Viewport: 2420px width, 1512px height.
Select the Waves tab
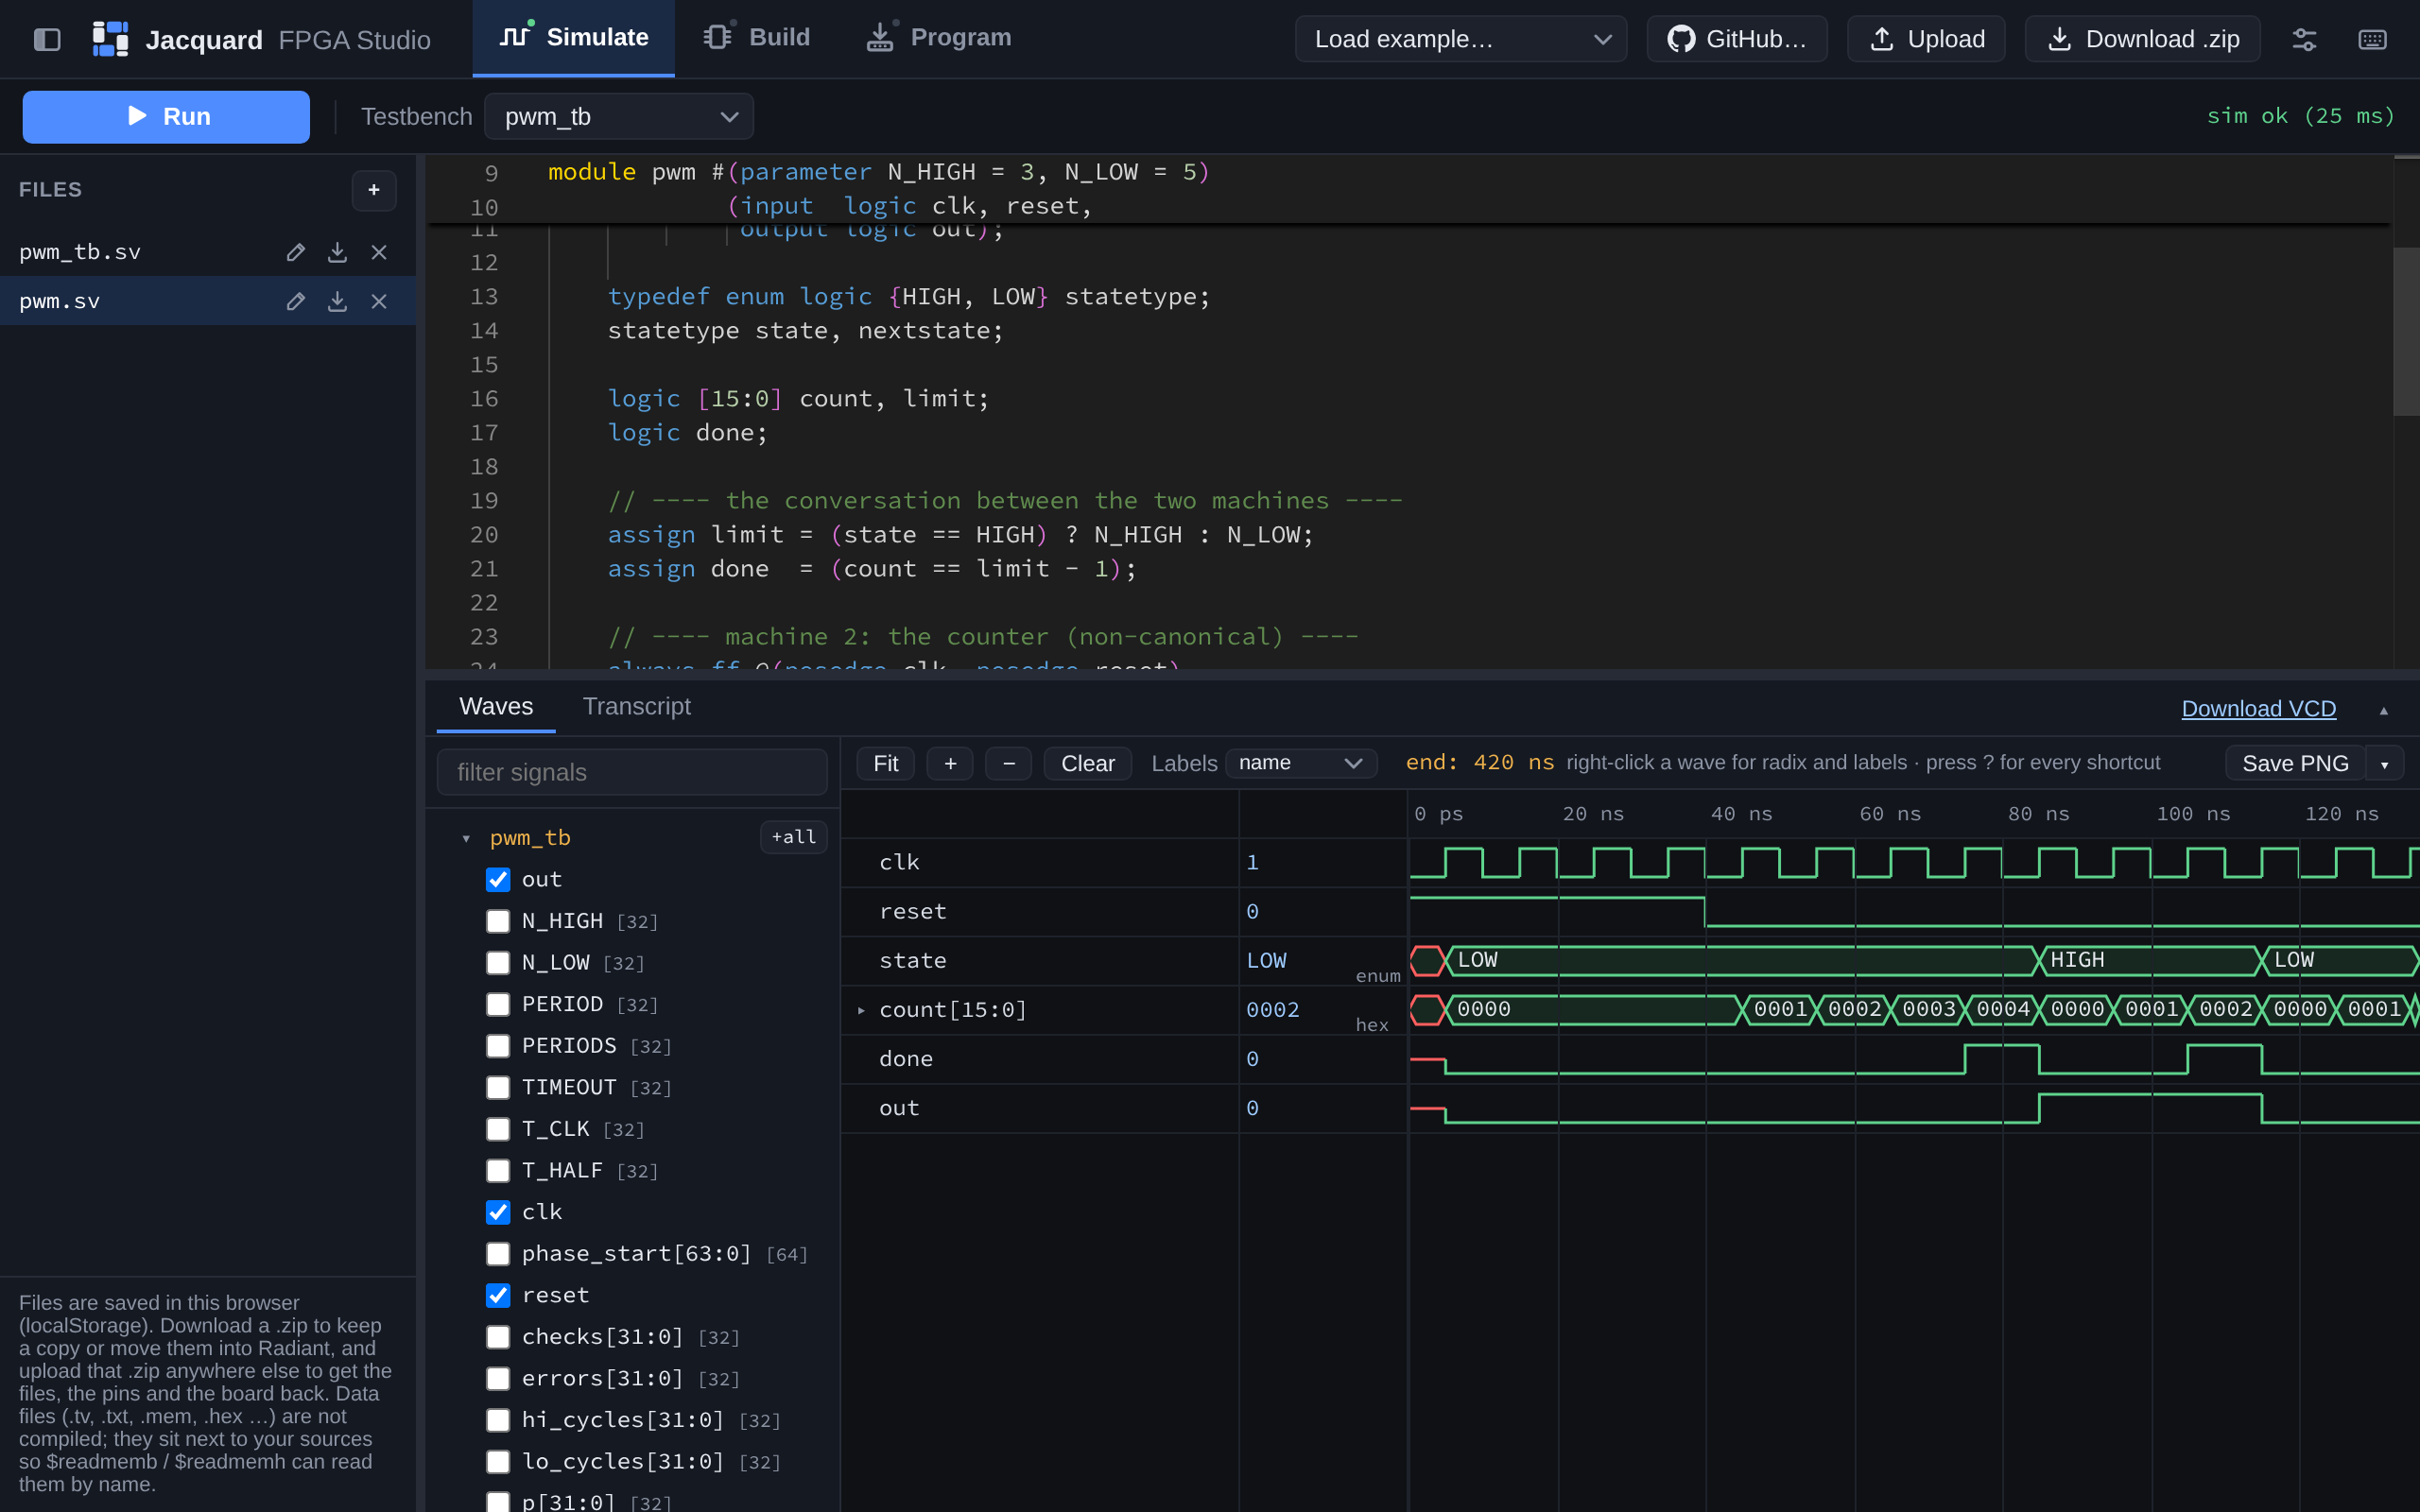tap(496, 707)
